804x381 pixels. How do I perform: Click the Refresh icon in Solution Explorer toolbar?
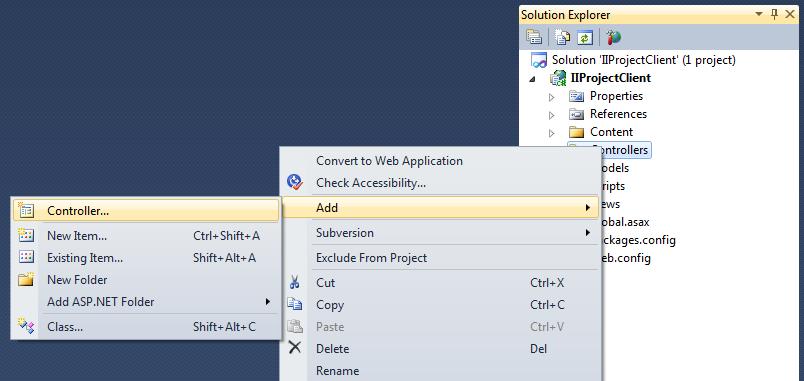click(585, 37)
